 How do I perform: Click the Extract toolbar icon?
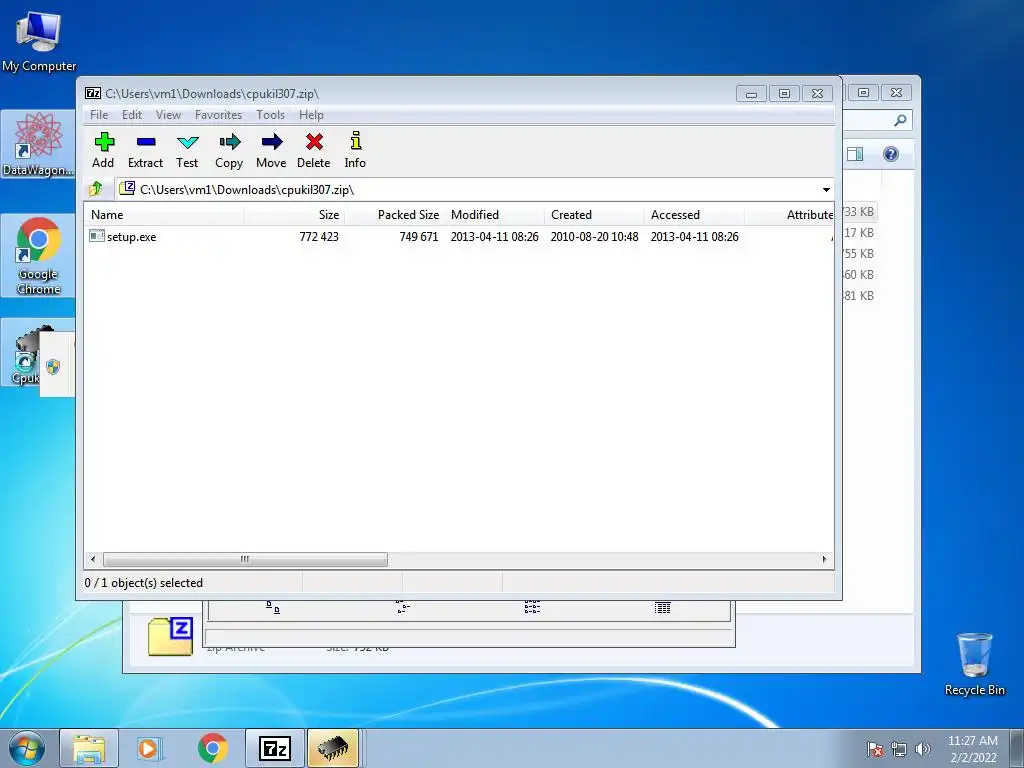[x=145, y=150]
